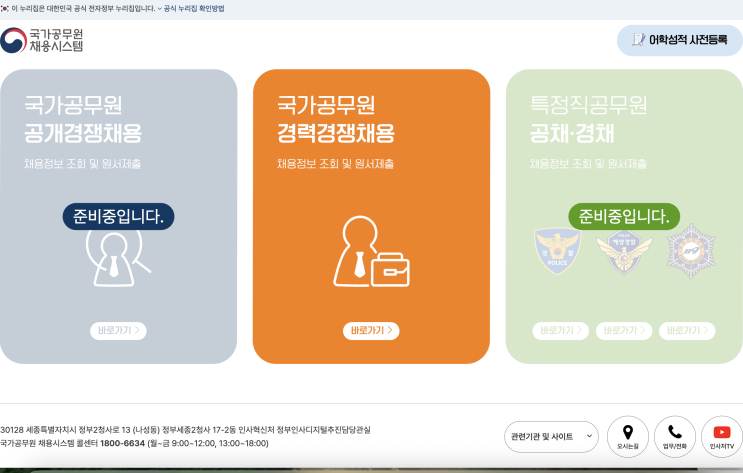
Task: Click the 국가공무원 채용시스템 logo
Action: (x=42, y=40)
